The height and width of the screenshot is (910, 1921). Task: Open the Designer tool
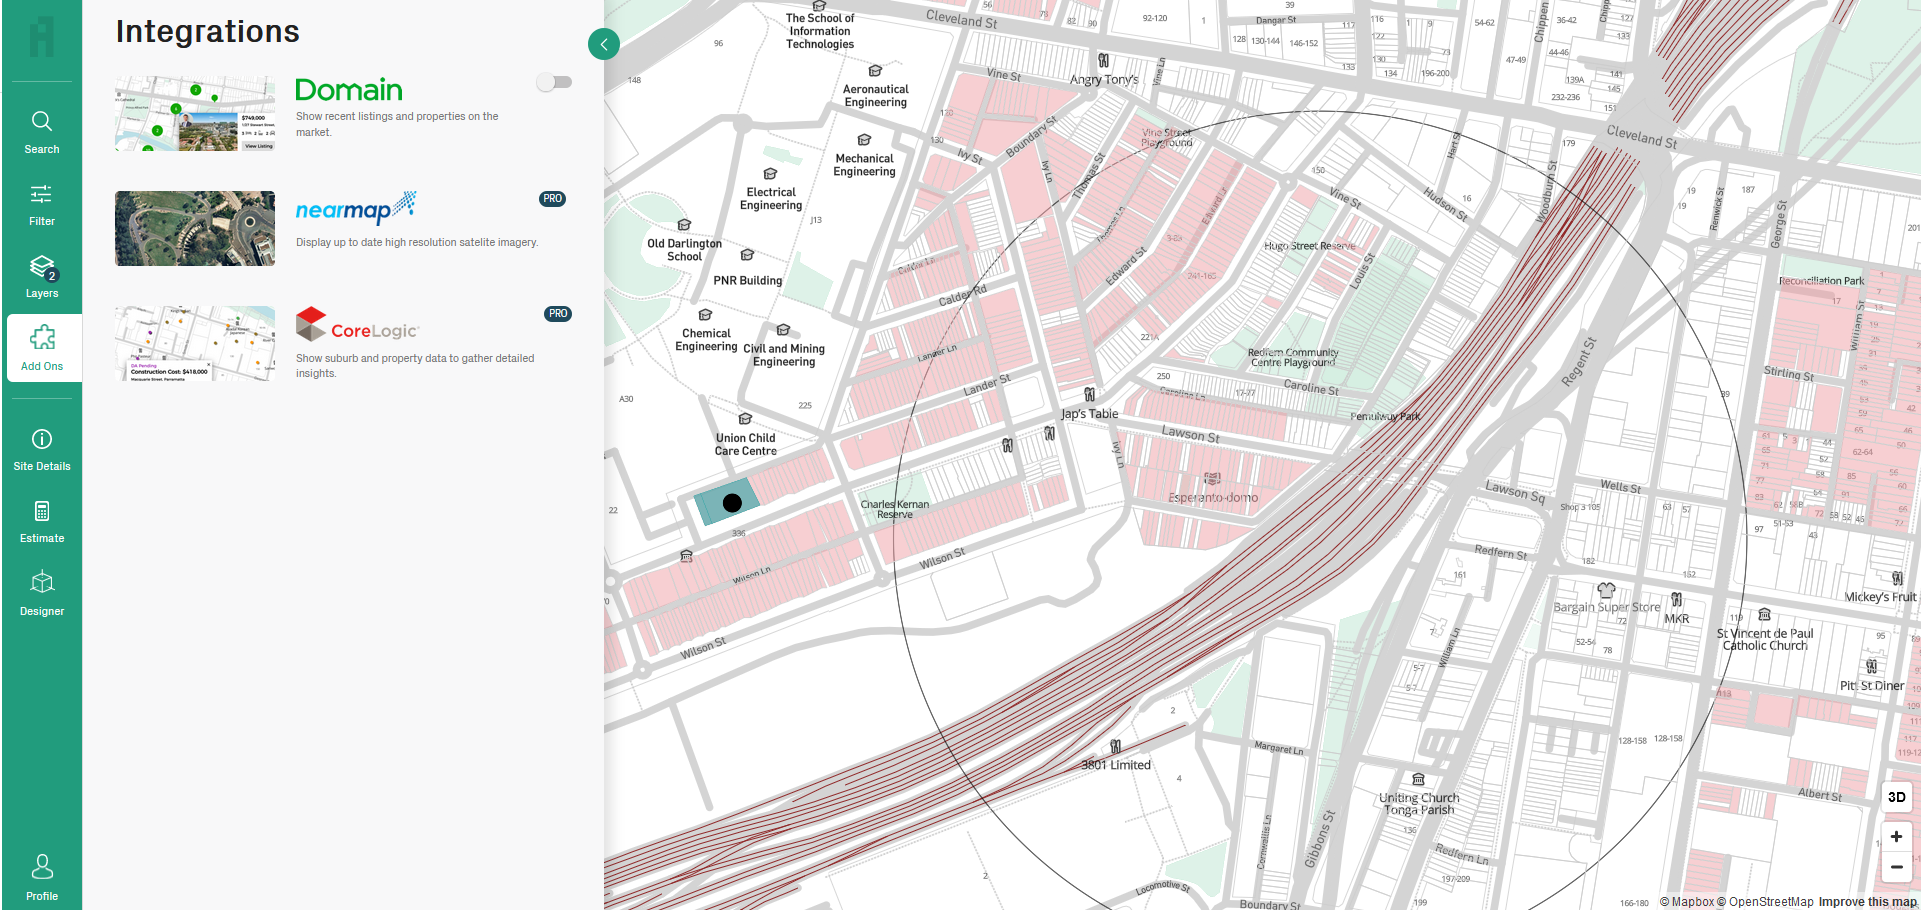tap(42, 594)
